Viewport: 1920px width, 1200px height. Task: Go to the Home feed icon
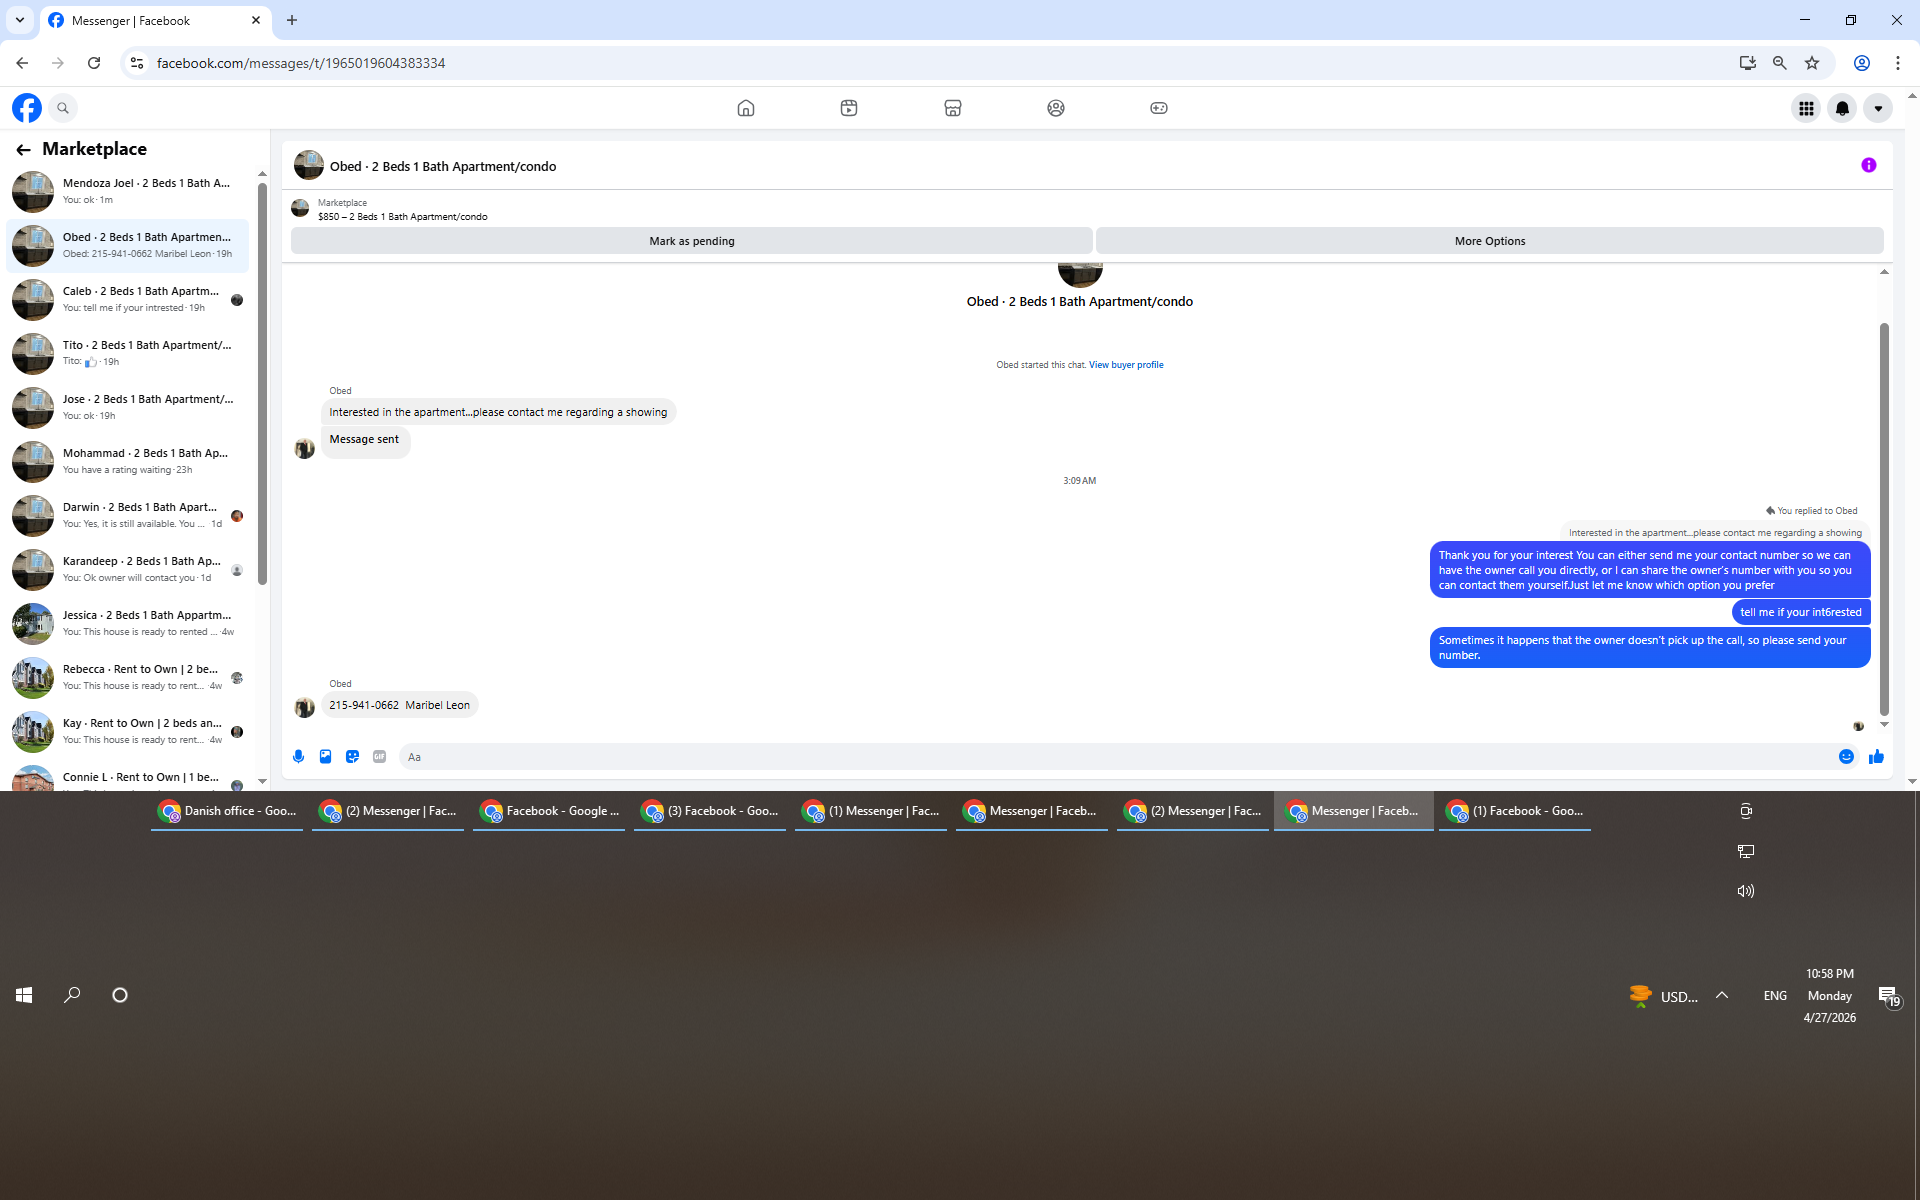(746, 108)
